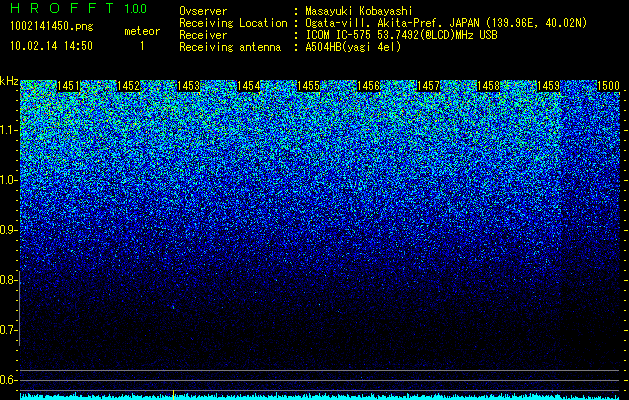
Task: Click the Receiving Location field label
Action: [233, 23]
